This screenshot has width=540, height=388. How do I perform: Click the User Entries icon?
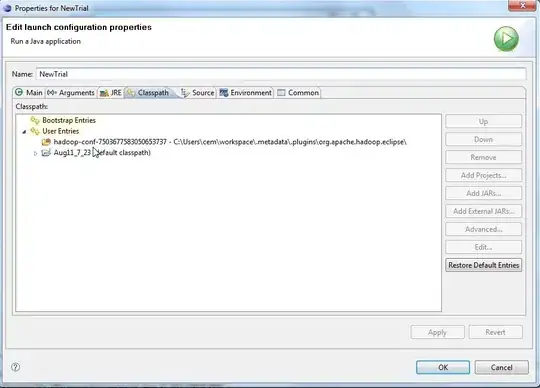pos(35,131)
